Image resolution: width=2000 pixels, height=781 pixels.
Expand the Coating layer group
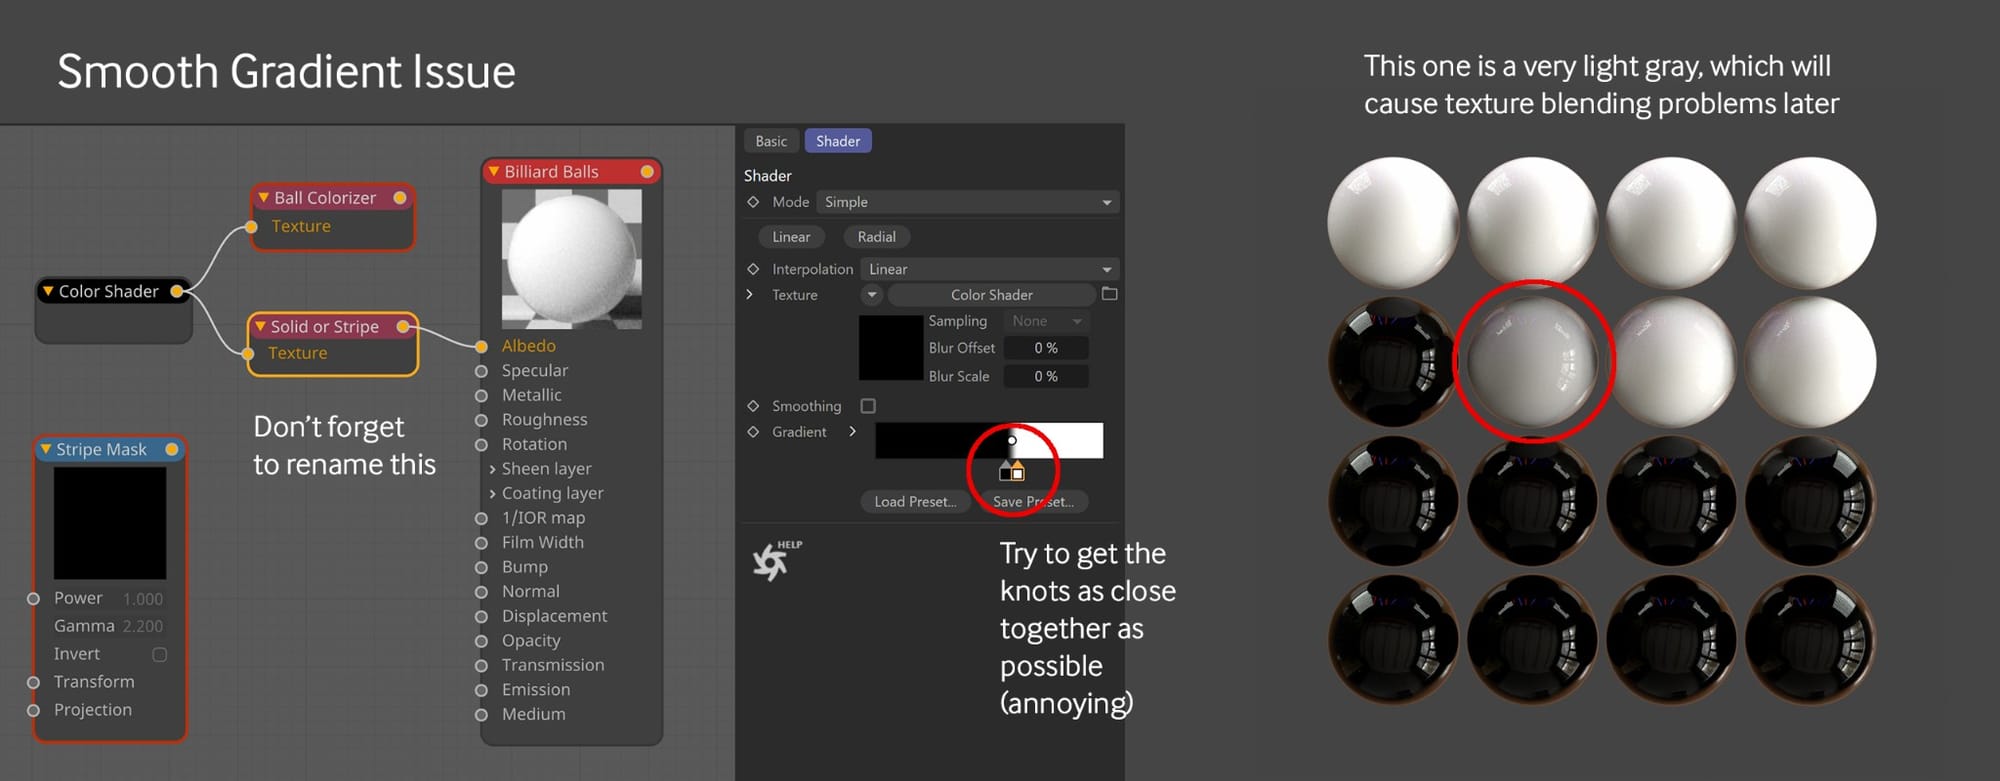pos(492,493)
